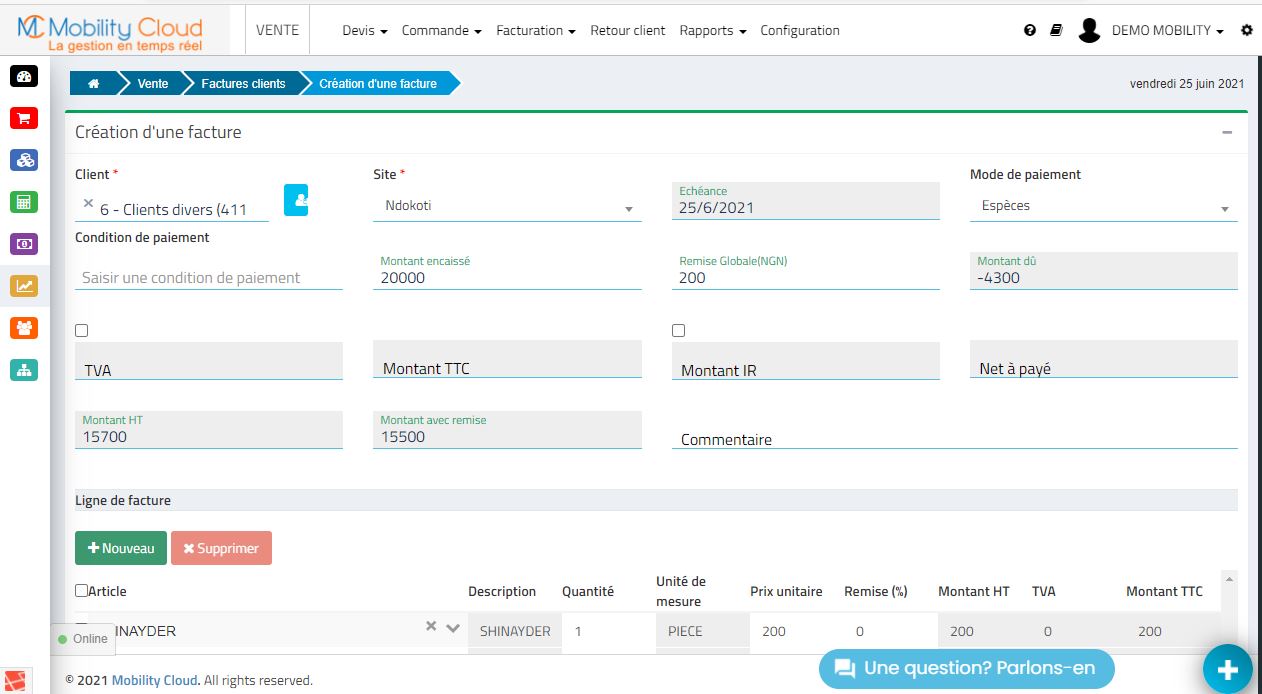Open the teal organization chart sidebar icon
This screenshot has height=694, width=1262.
point(24,369)
